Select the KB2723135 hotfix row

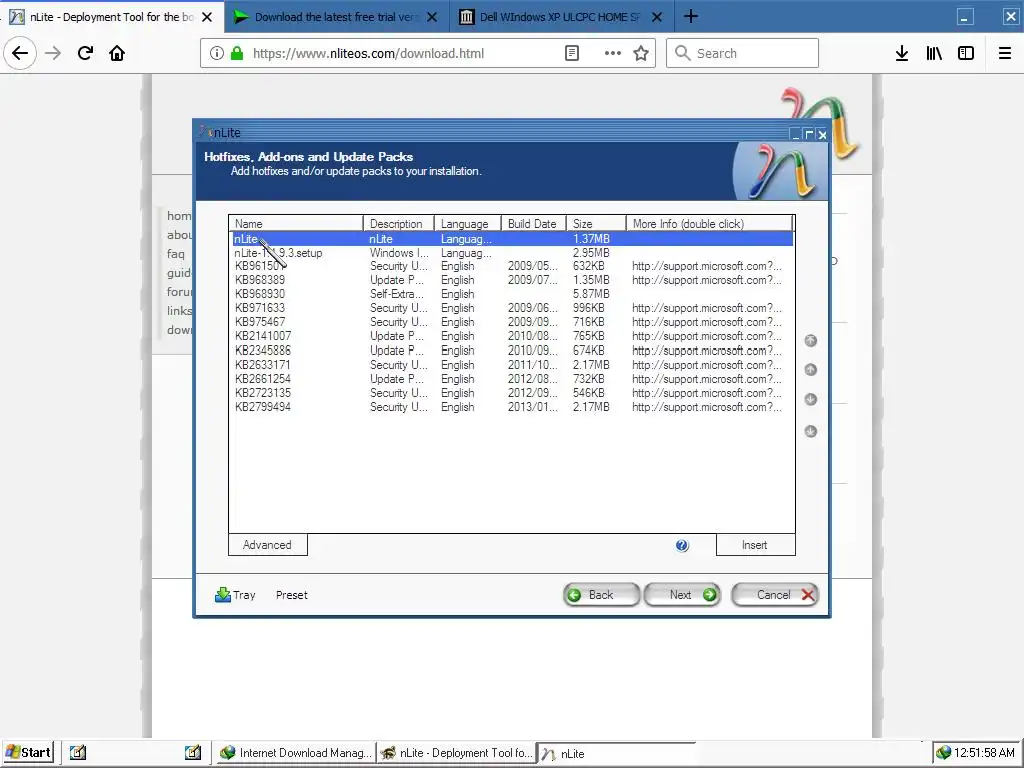point(511,392)
